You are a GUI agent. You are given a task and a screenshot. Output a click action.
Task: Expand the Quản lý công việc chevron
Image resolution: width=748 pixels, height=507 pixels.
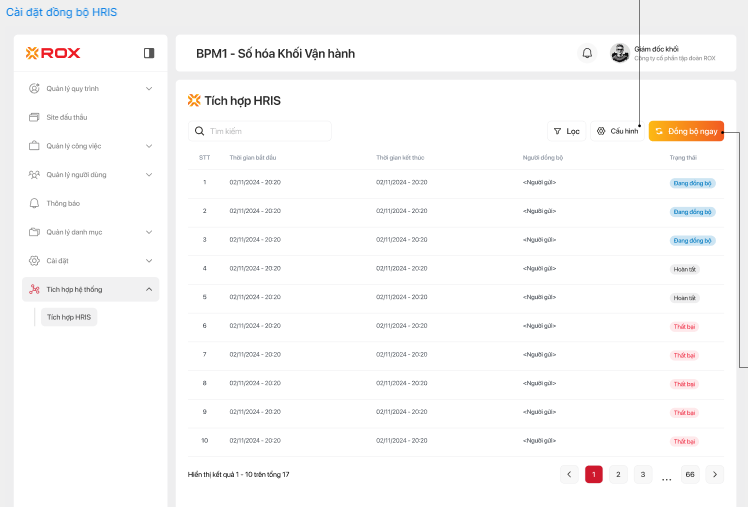tap(149, 146)
